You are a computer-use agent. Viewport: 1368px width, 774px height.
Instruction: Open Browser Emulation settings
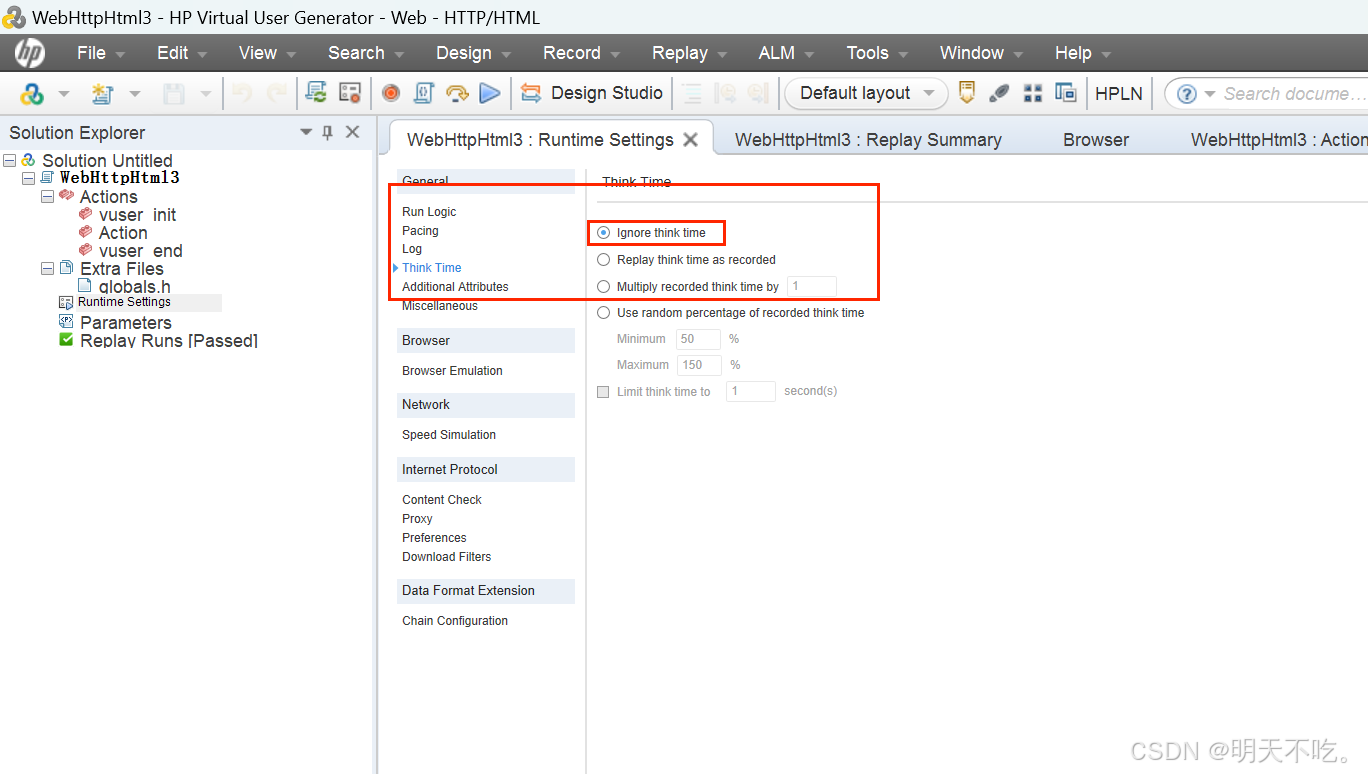coord(452,371)
